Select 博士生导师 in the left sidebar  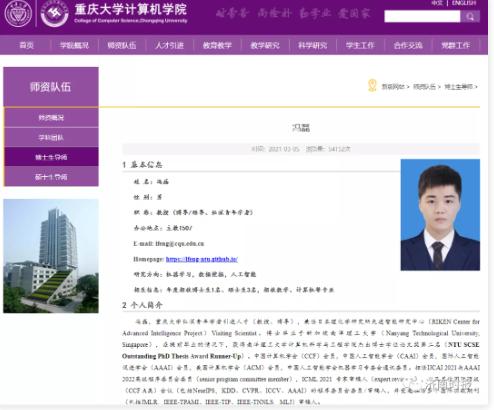[51, 157]
